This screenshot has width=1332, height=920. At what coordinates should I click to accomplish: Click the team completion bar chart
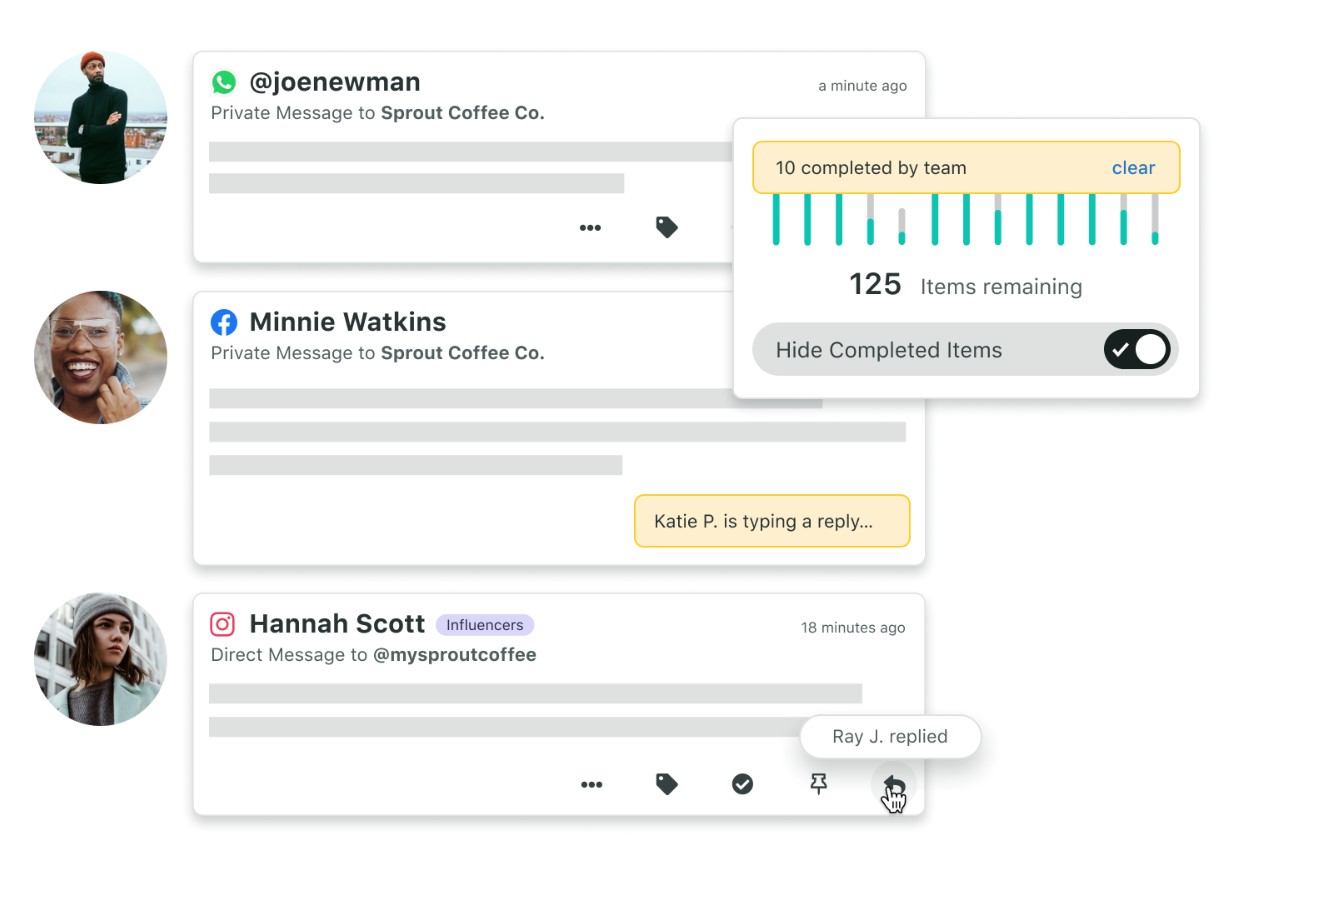966,220
